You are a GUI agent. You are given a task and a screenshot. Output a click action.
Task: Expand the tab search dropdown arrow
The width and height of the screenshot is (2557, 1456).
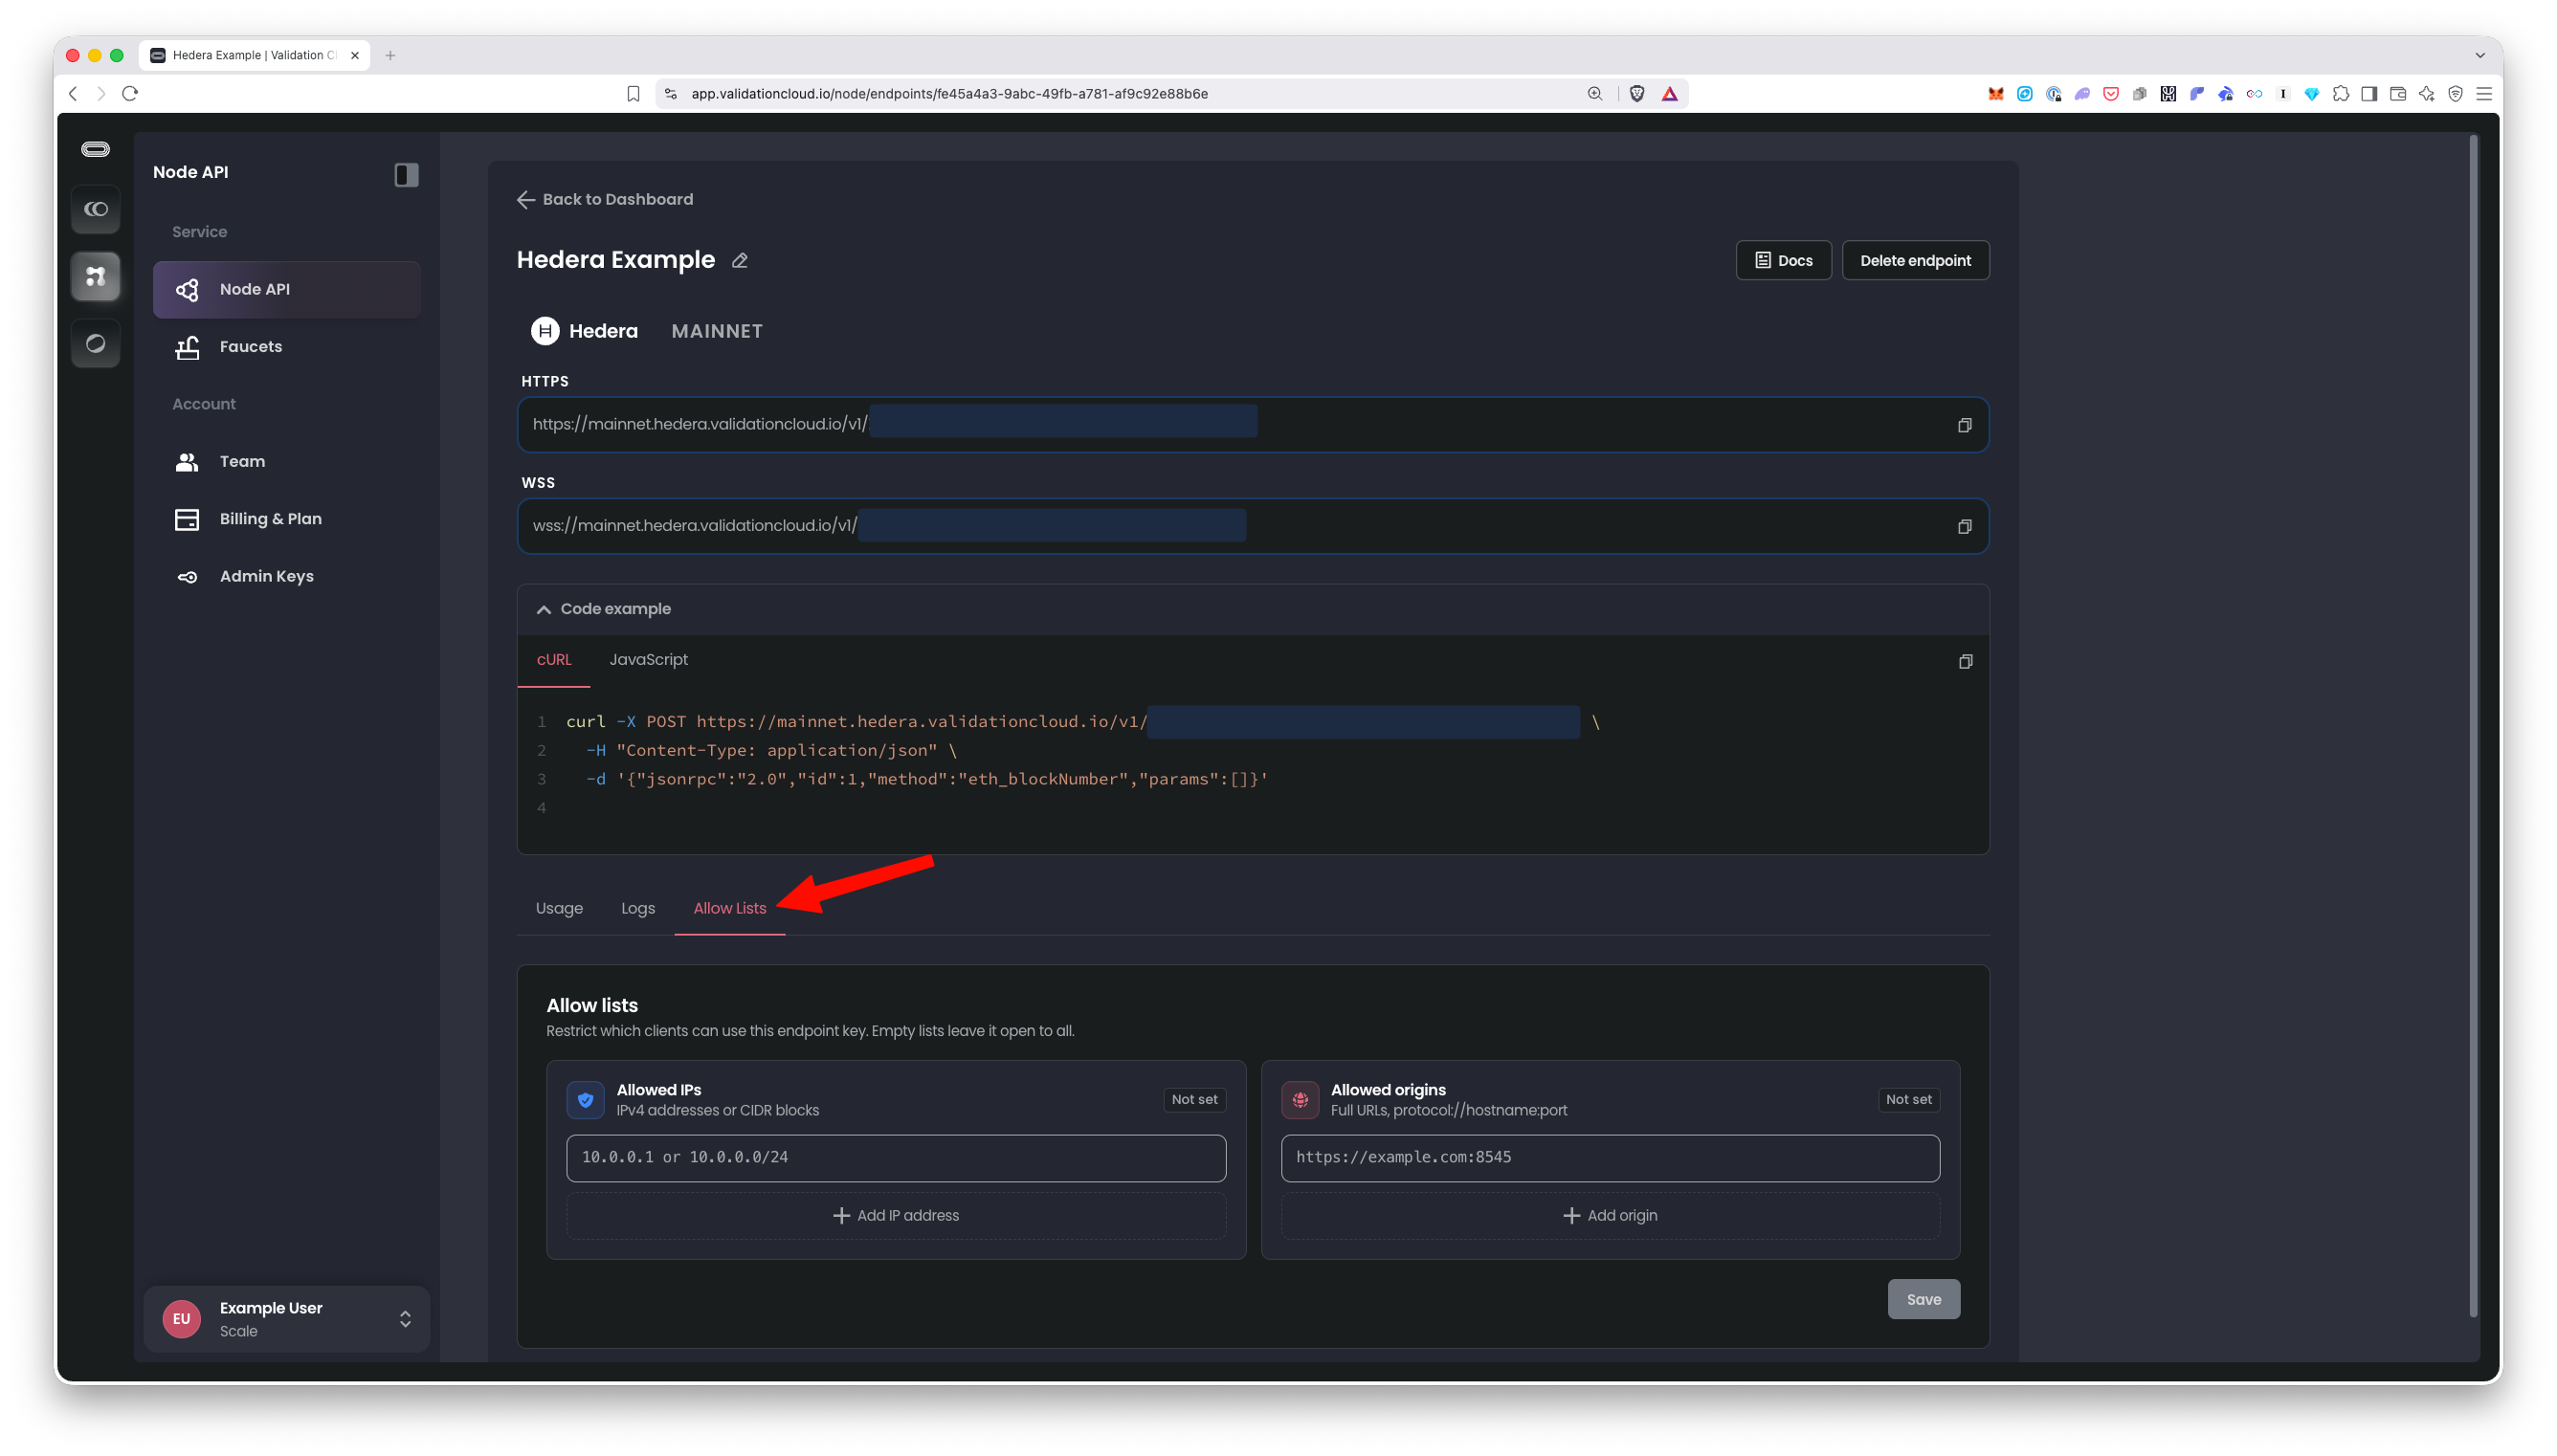[2480, 55]
